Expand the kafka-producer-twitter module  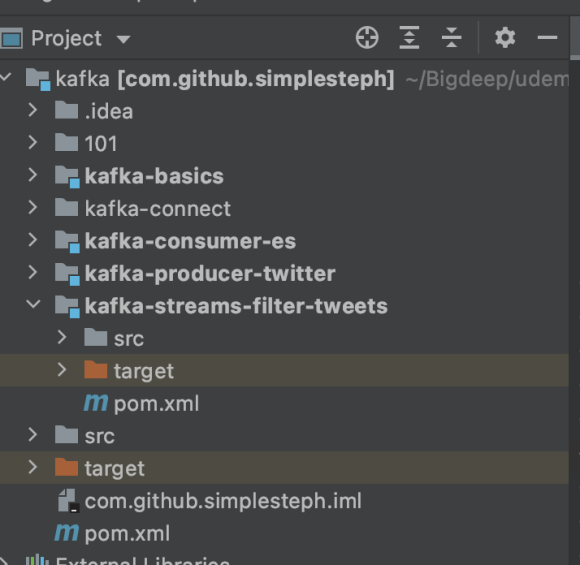point(33,273)
